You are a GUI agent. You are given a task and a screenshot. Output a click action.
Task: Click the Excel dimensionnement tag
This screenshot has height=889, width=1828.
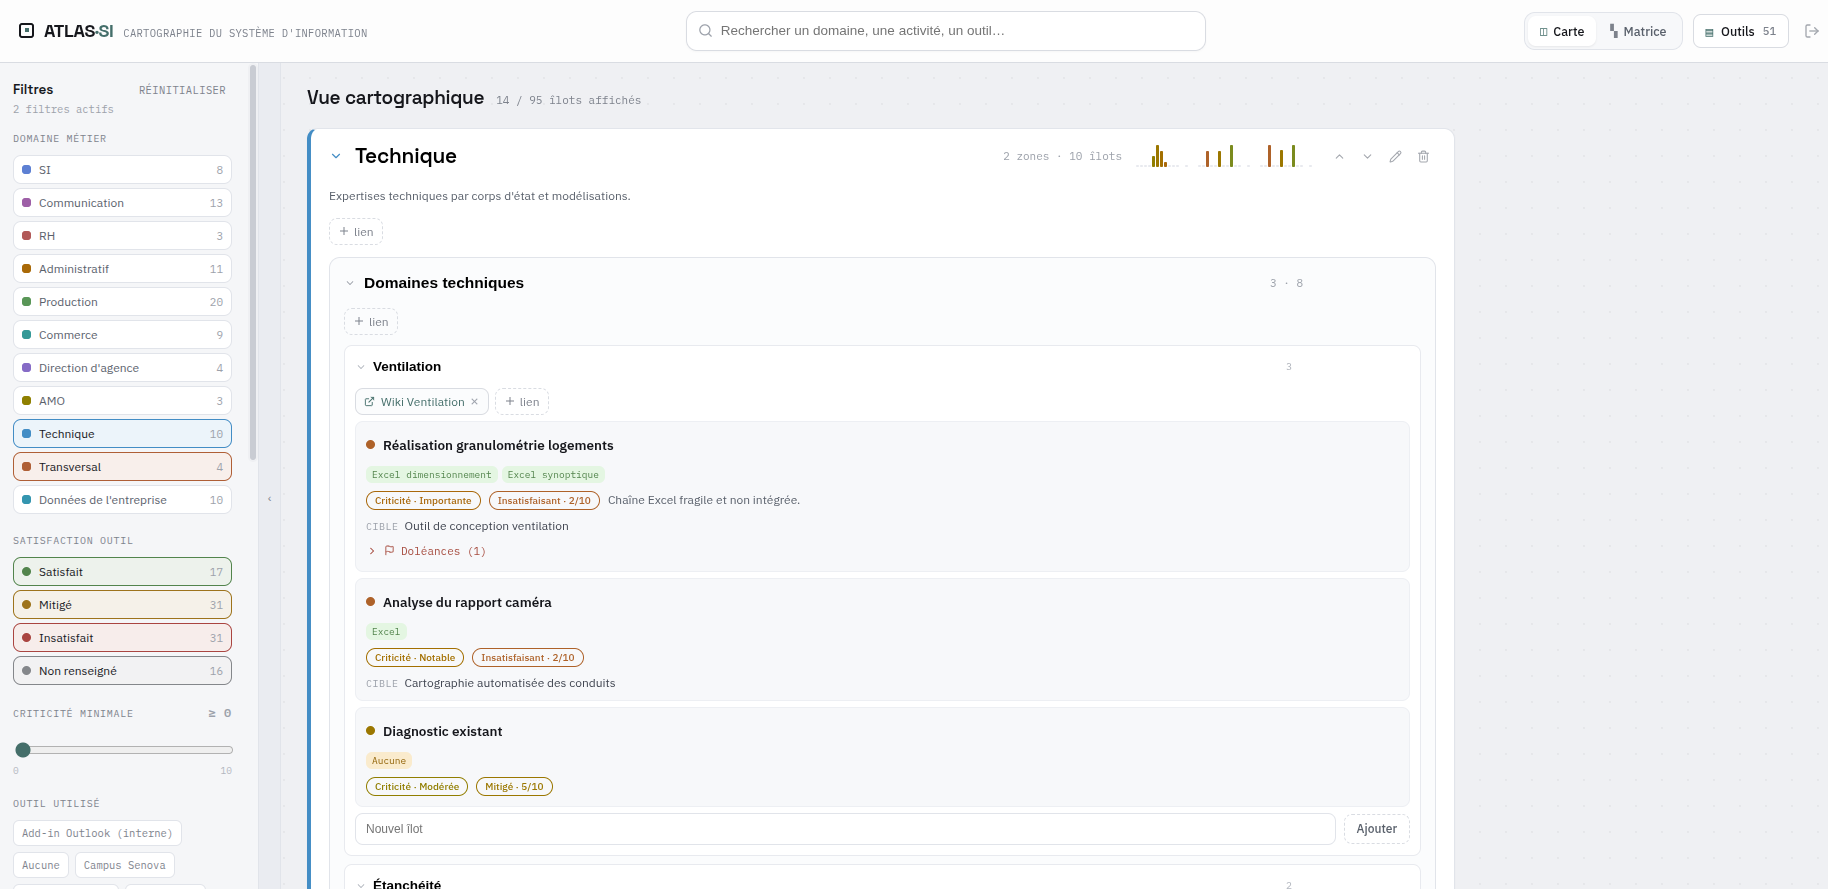point(432,475)
